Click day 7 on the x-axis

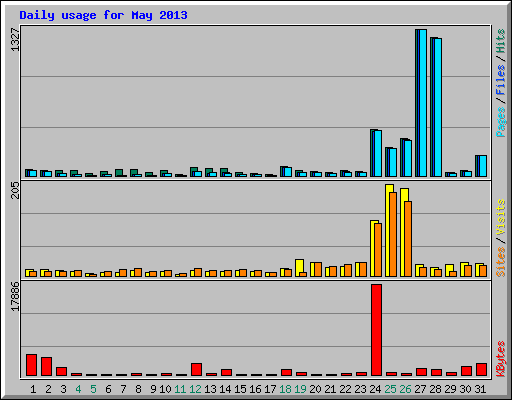(123, 389)
